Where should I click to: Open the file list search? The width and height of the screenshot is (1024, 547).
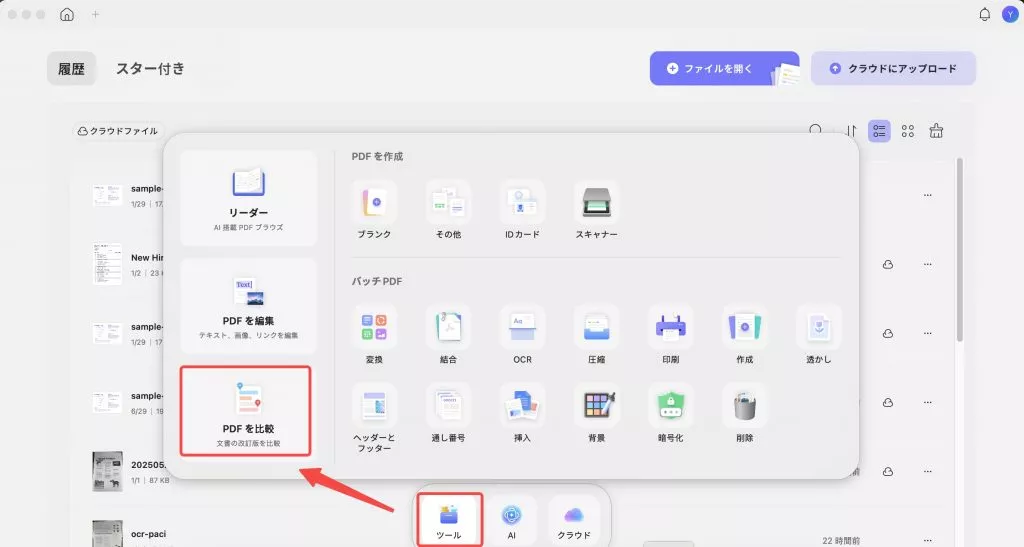[x=816, y=131]
